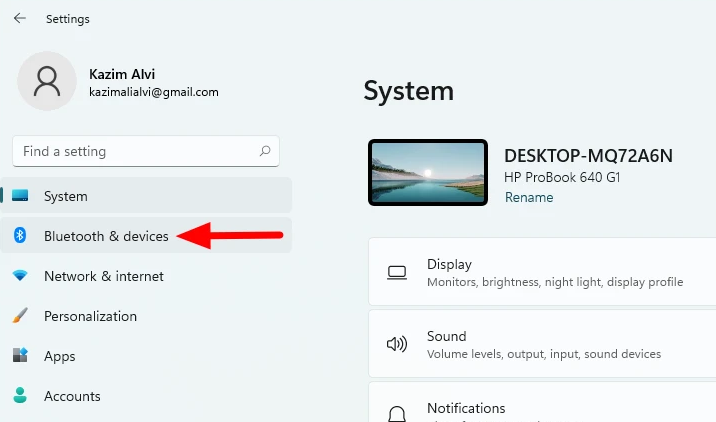Select System in the sidebar
The image size is (716, 422).
(x=146, y=195)
